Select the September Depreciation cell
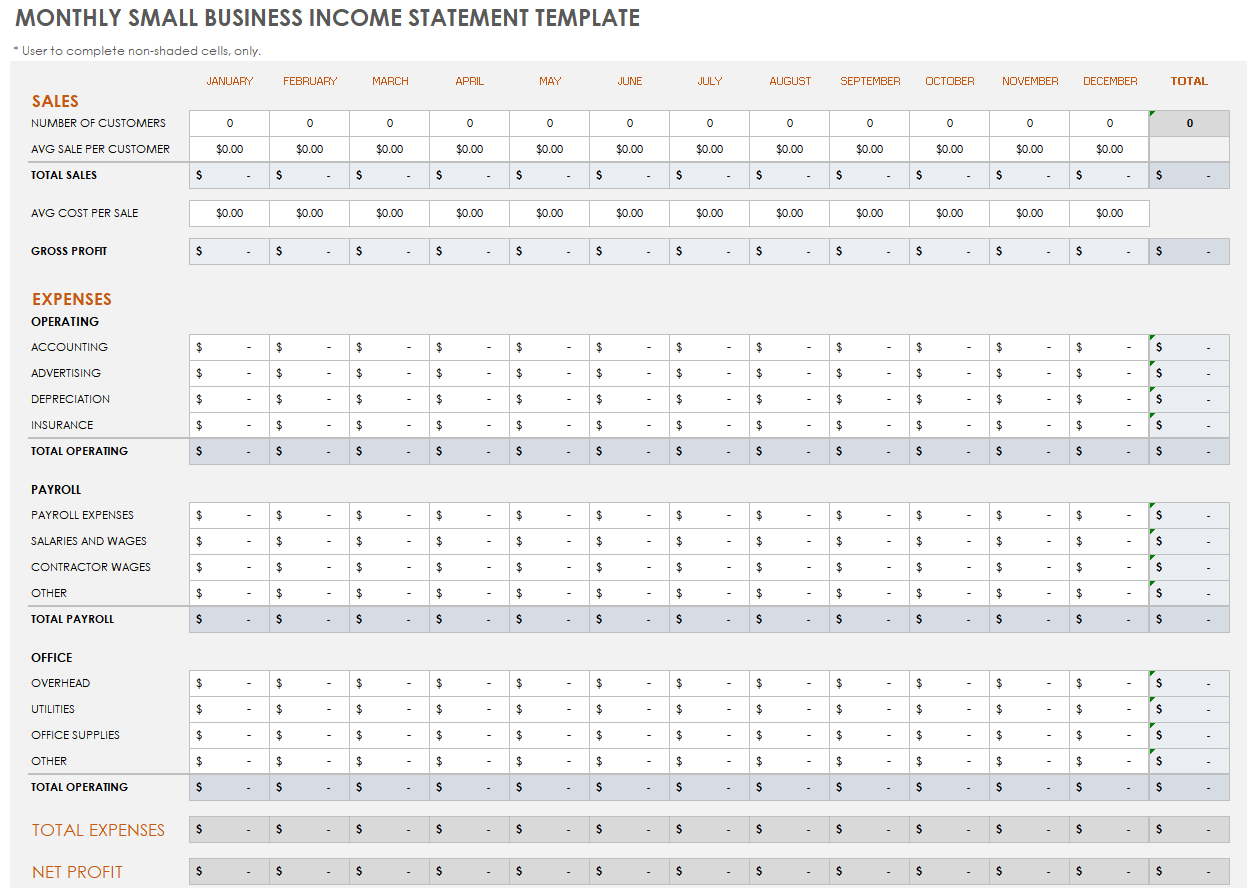Viewport: 1253px width, 888px height. pos(869,399)
